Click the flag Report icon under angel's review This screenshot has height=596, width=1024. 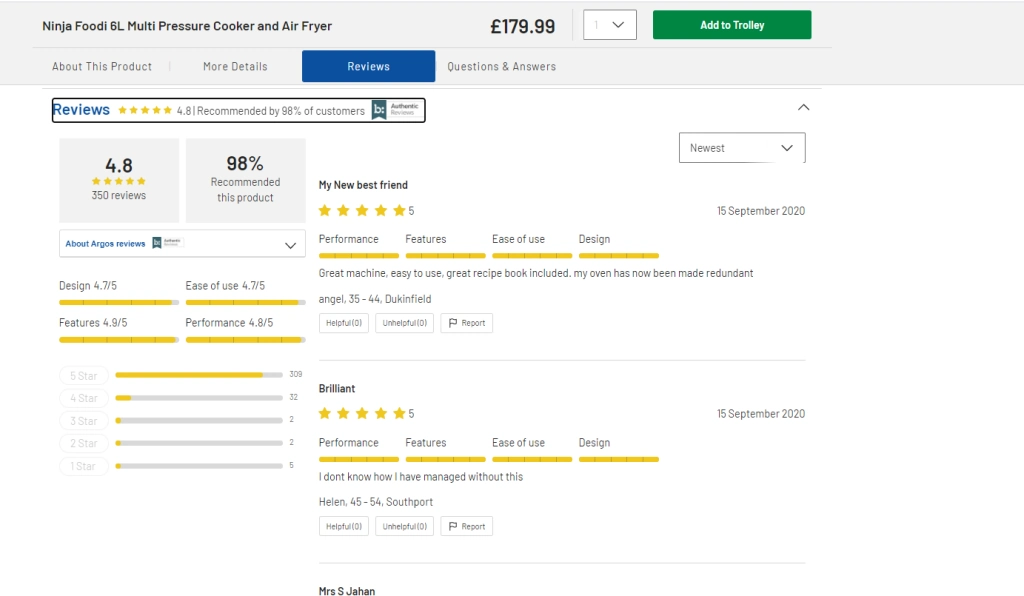[x=453, y=322]
